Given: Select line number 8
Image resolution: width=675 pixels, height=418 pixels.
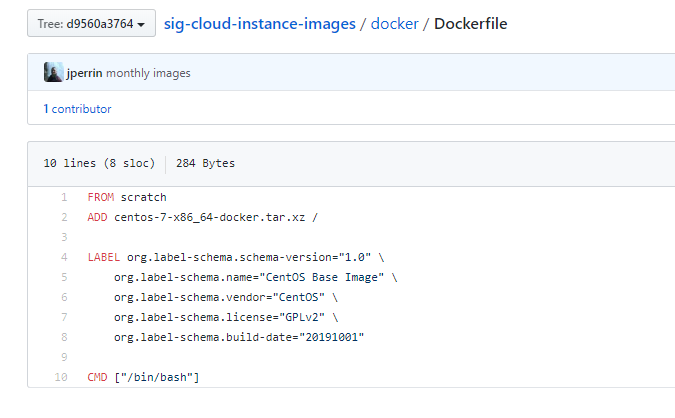Looking at the screenshot, I should 64,337.
